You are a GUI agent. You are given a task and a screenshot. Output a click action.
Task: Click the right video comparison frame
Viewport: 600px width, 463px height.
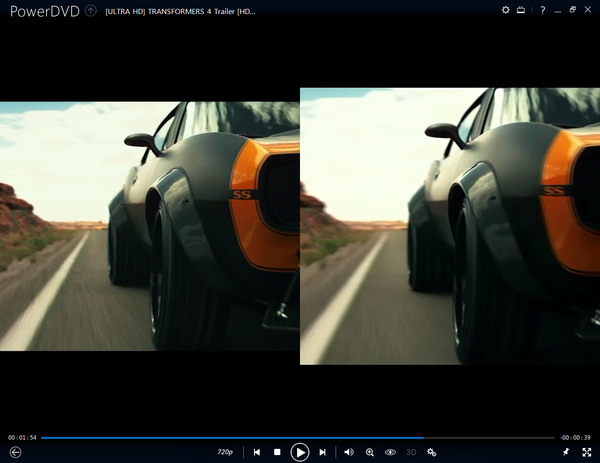pyautogui.click(x=450, y=226)
